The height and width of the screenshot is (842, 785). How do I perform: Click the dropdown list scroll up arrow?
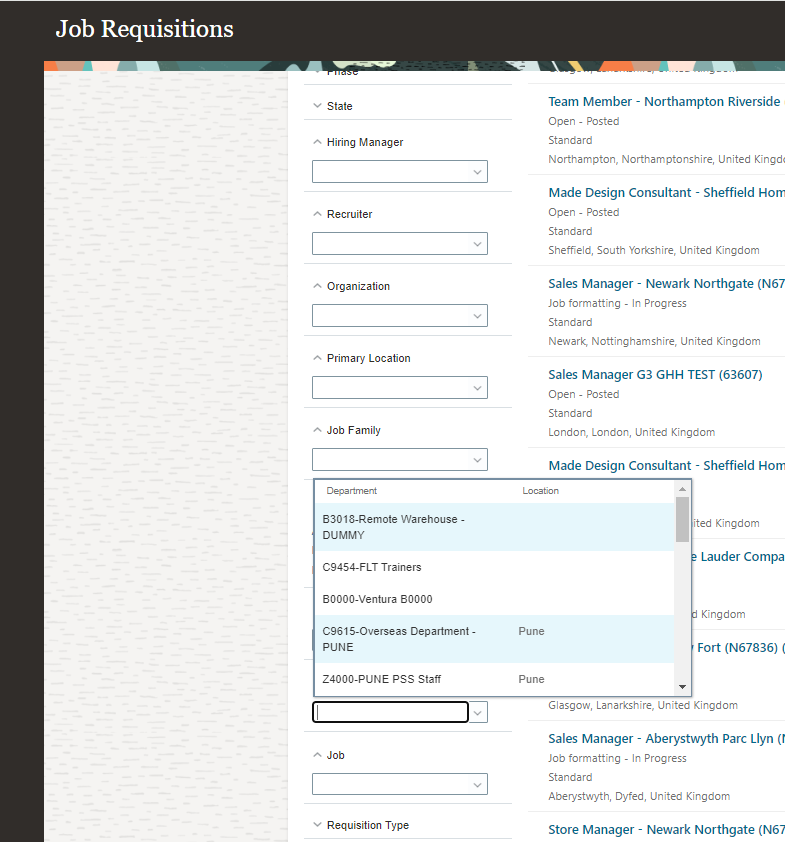682,489
